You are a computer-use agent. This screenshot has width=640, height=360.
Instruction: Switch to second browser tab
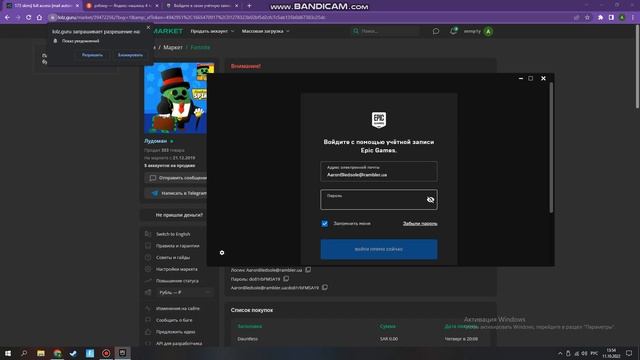pos(122,6)
